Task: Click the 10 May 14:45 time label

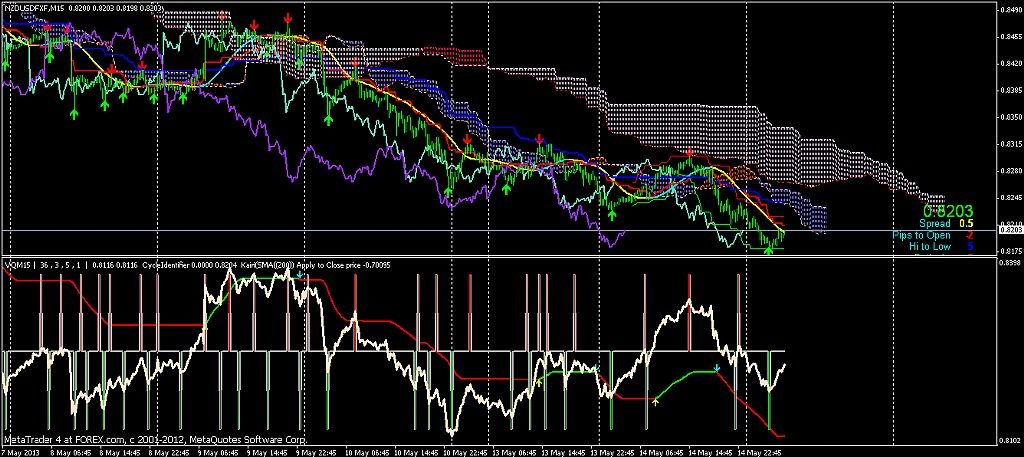Action: coord(416,452)
